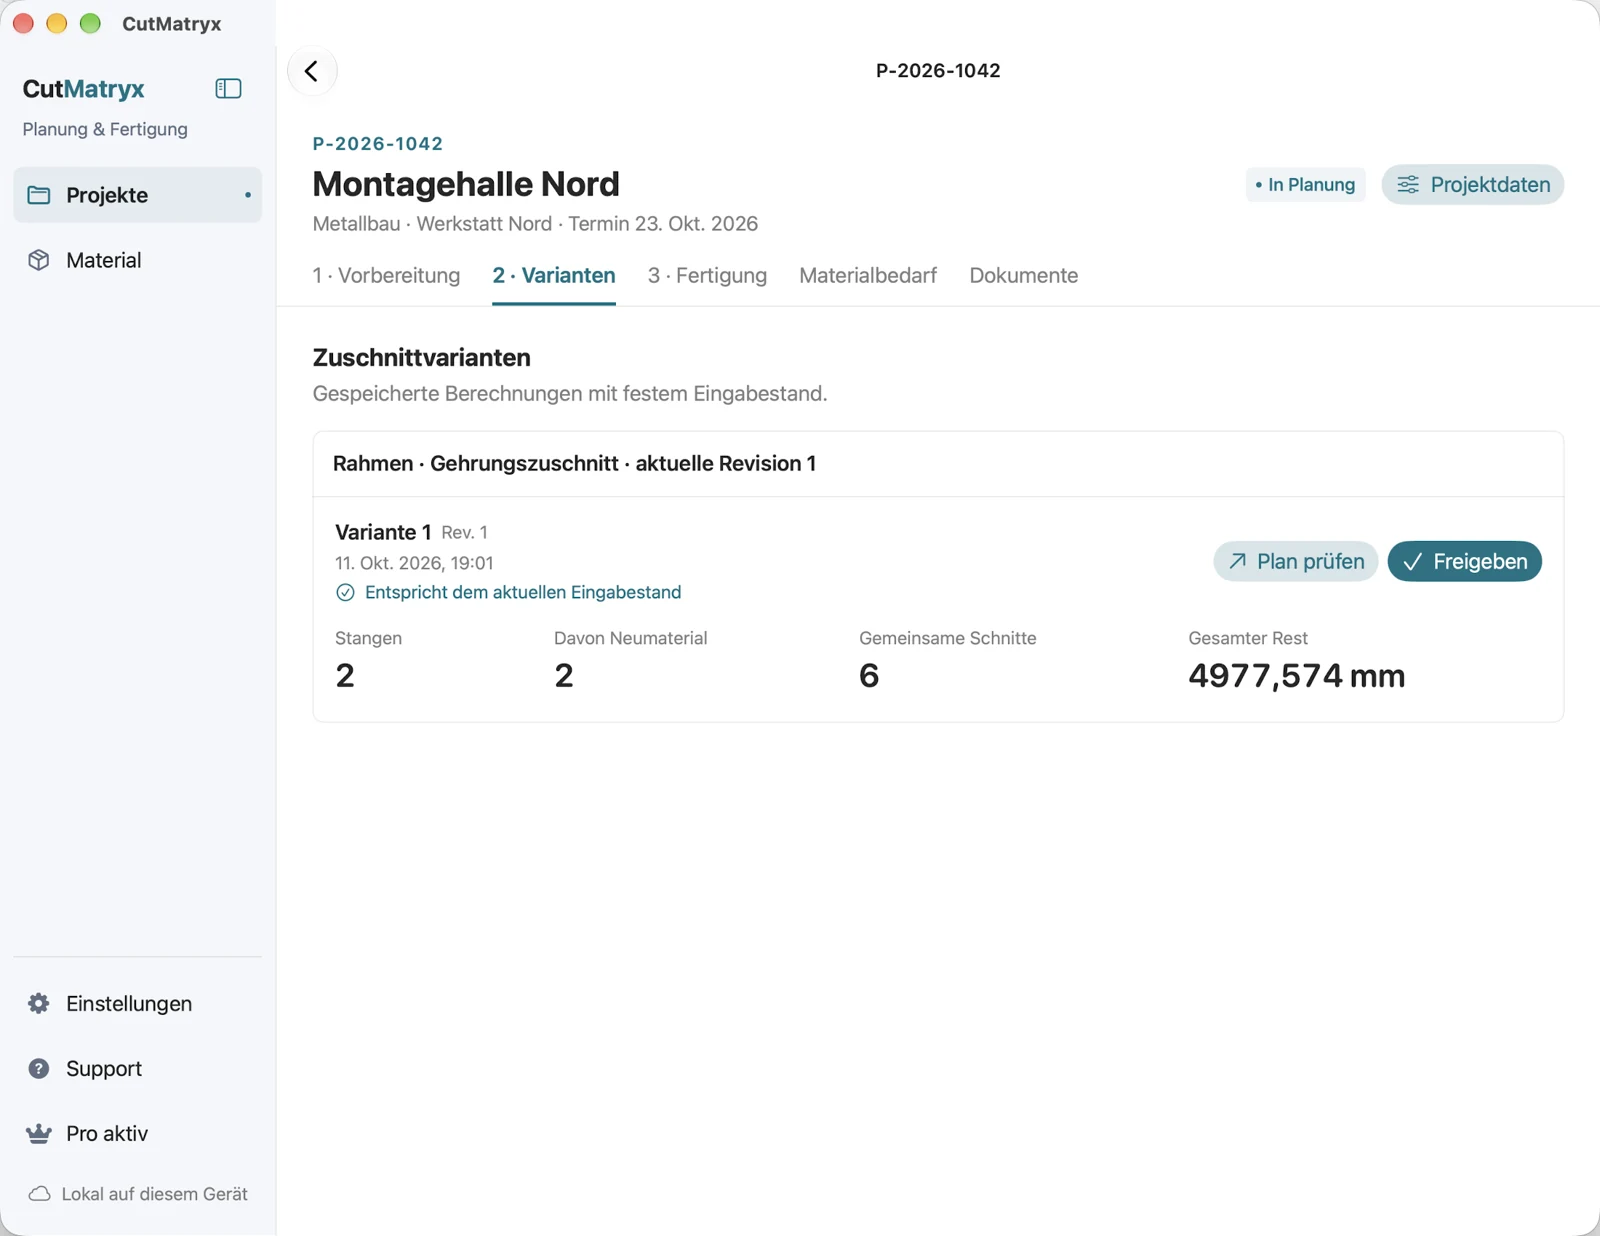This screenshot has height=1236, width=1600.
Task: Open Einstellungen in the sidebar
Action: (137, 1003)
